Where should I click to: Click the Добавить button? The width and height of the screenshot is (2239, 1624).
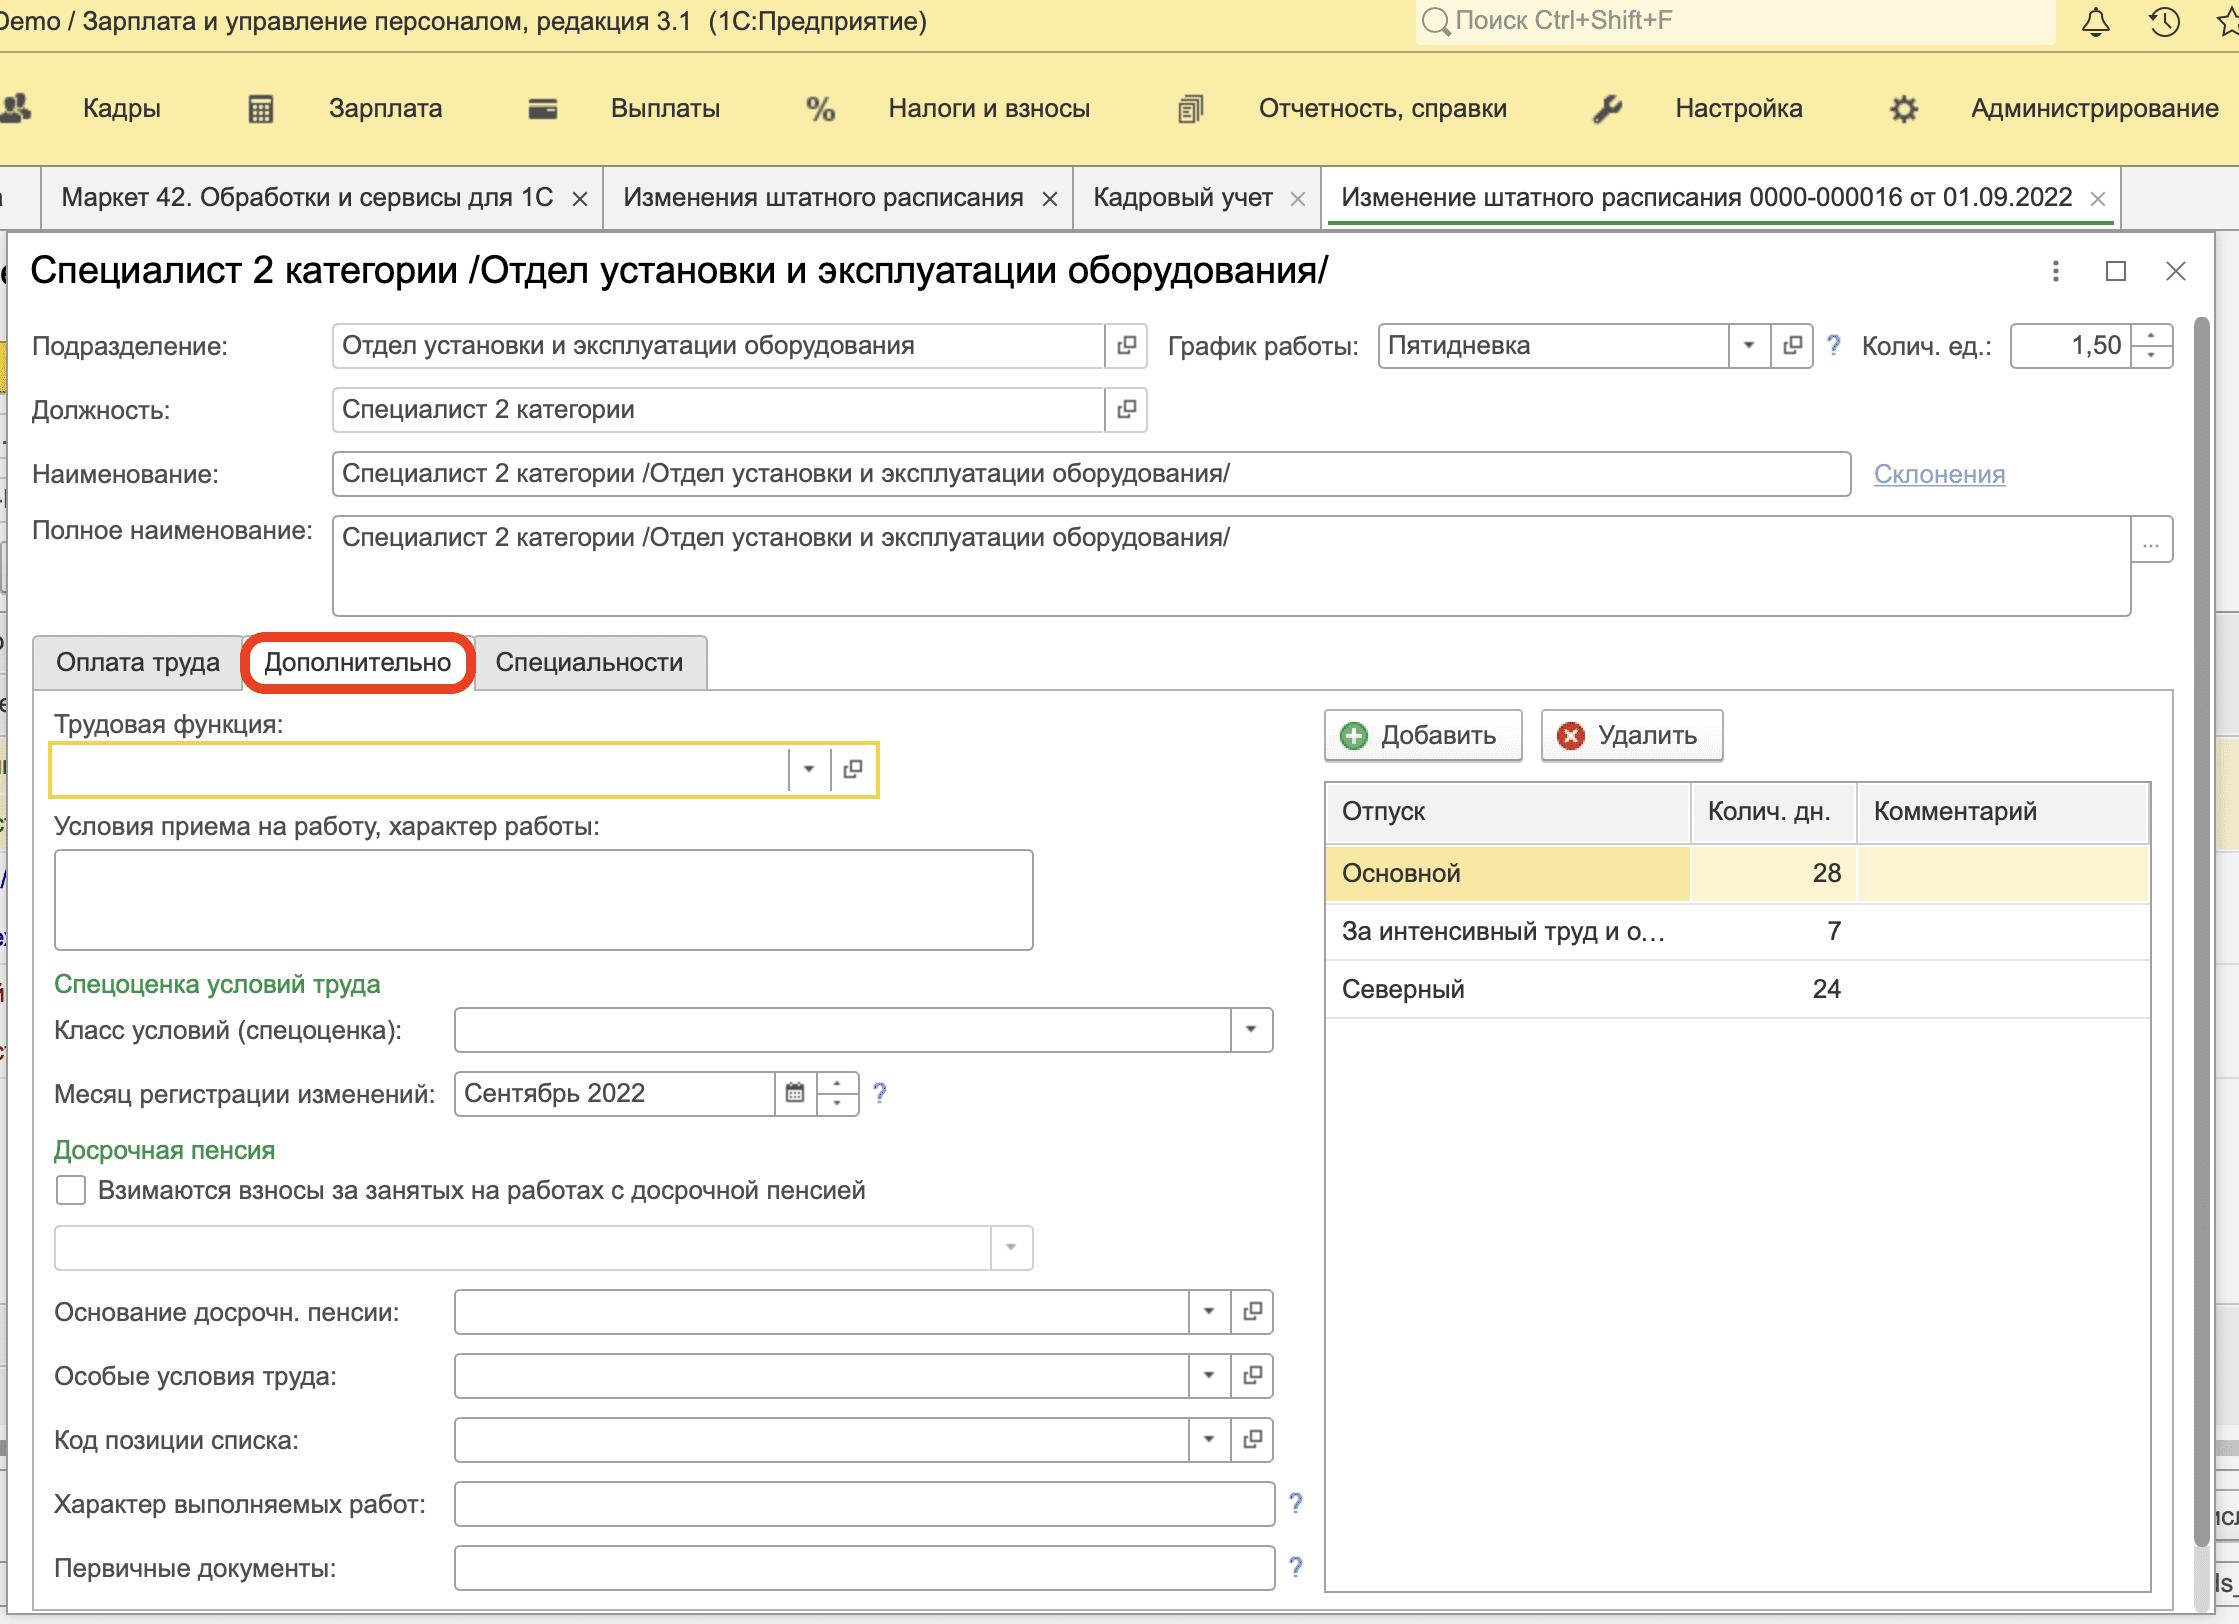(x=1423, y=736)
